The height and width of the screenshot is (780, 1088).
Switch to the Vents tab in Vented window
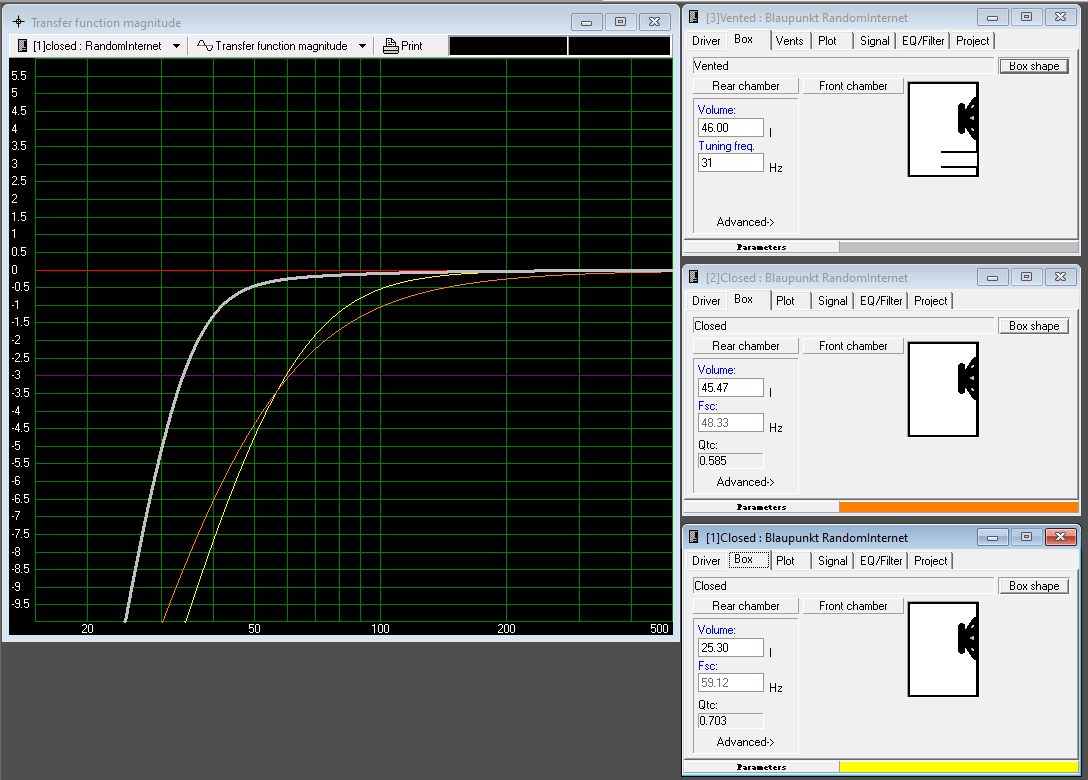pos(790,41)
